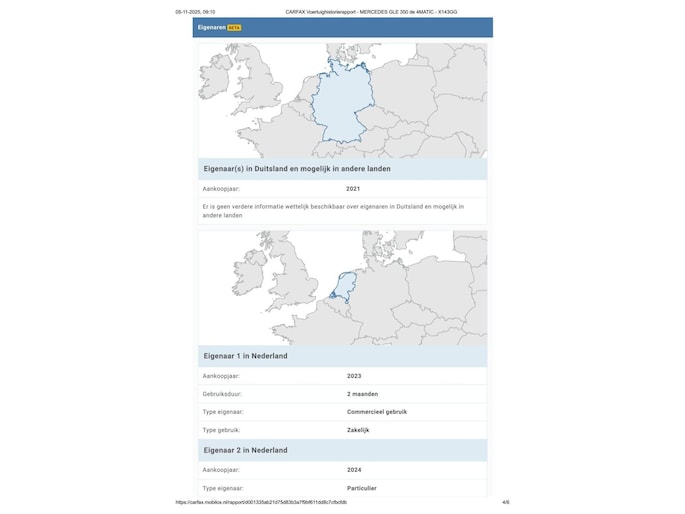The width and height of the screenshot is (685, 514).
Task: Click the 'Zakelijk' usage type value
Action: tap(358, 430)
